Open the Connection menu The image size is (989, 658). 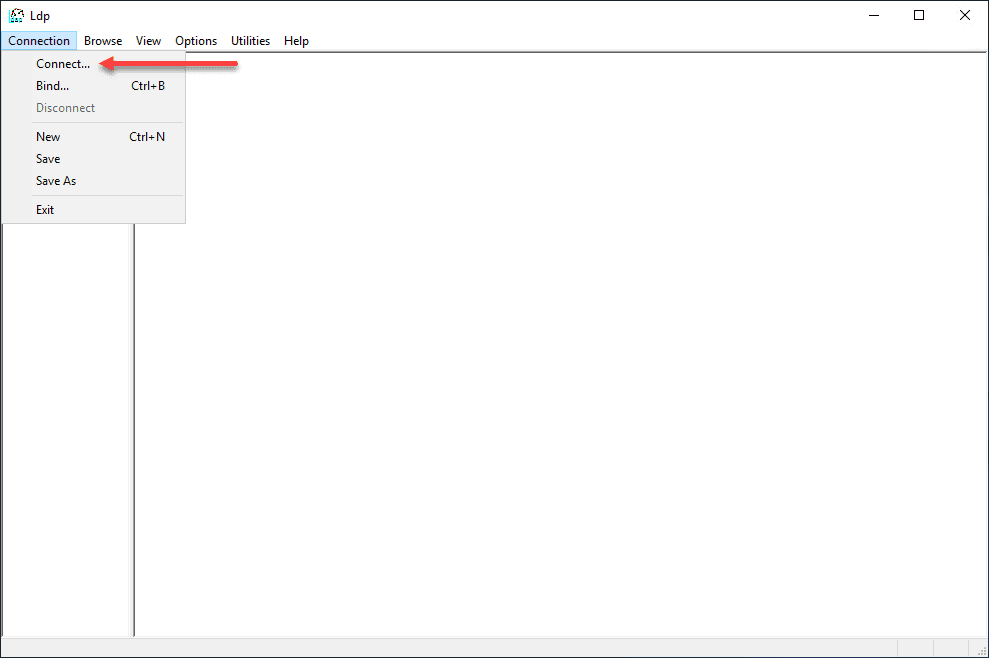tap(39, 41)
